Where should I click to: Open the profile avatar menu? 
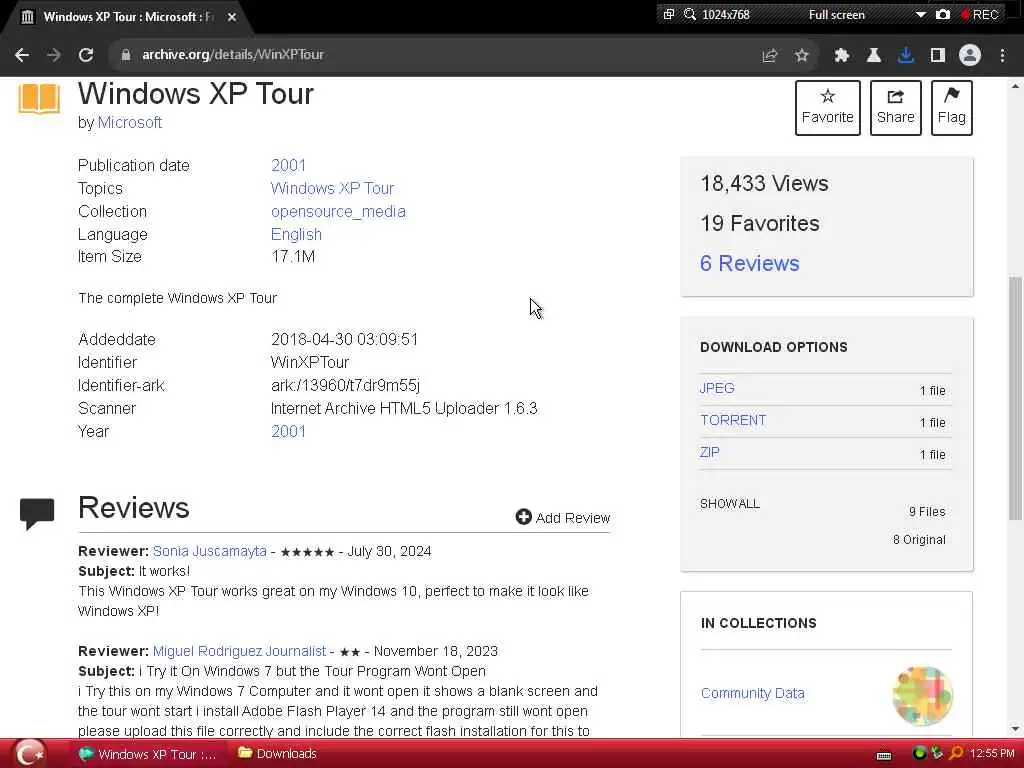(x=970, y=56)
